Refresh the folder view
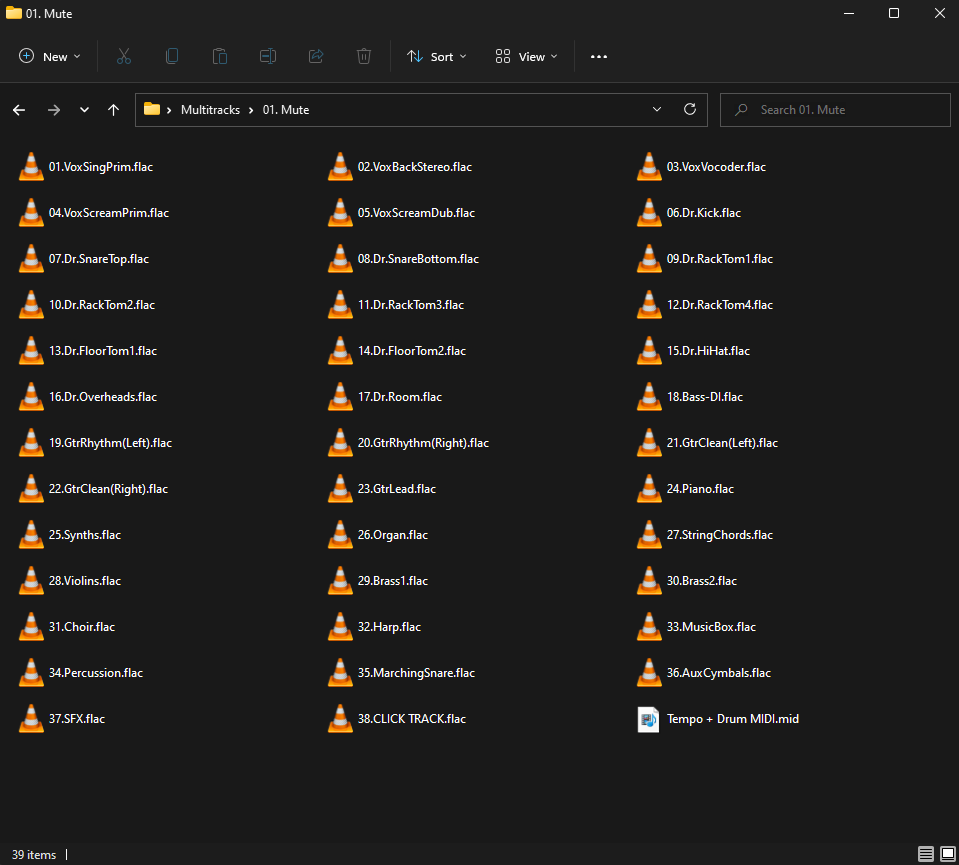Screen dimensions: 959x865 tap(689, 109)
